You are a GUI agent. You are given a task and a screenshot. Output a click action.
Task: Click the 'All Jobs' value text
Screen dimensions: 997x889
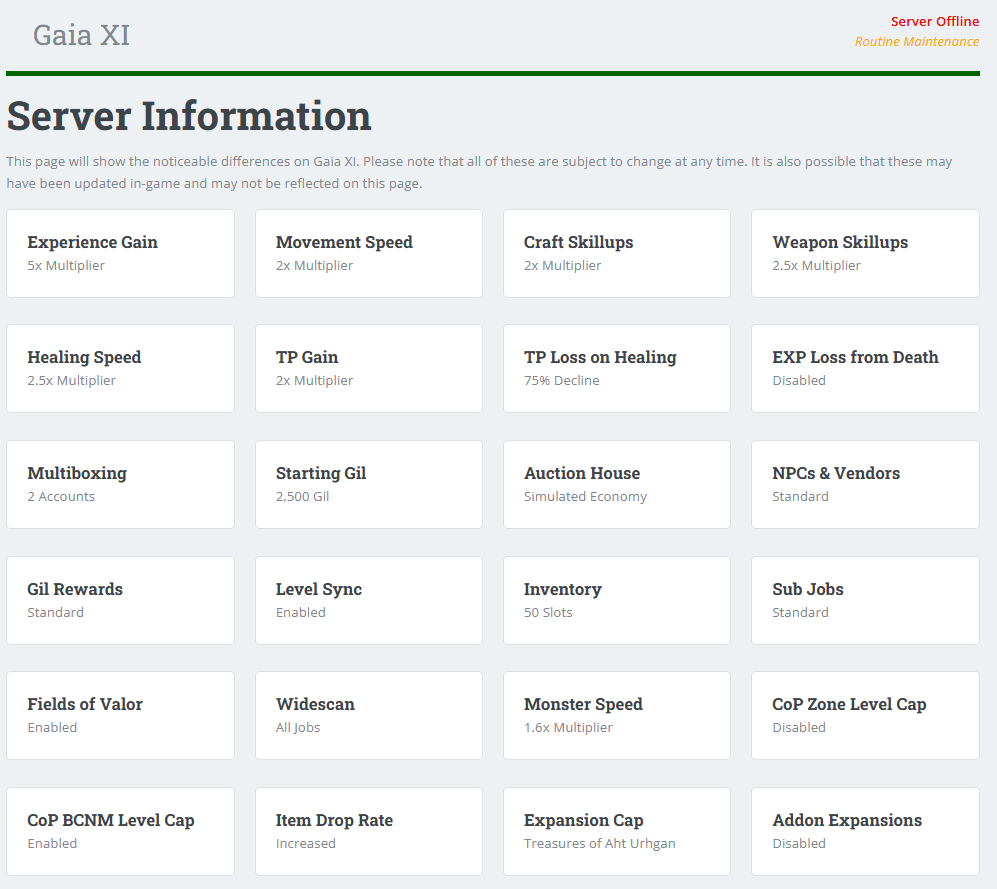click(x=298, y=727)
